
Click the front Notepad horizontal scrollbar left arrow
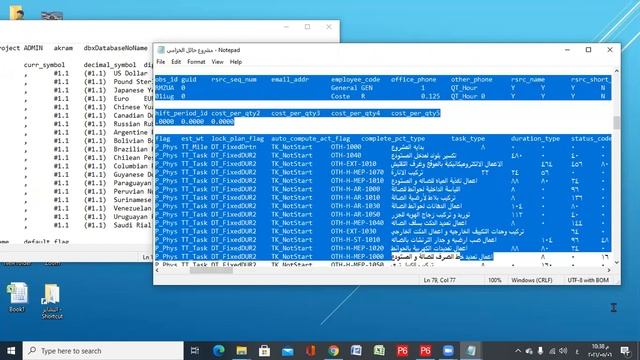pos(158,270)
